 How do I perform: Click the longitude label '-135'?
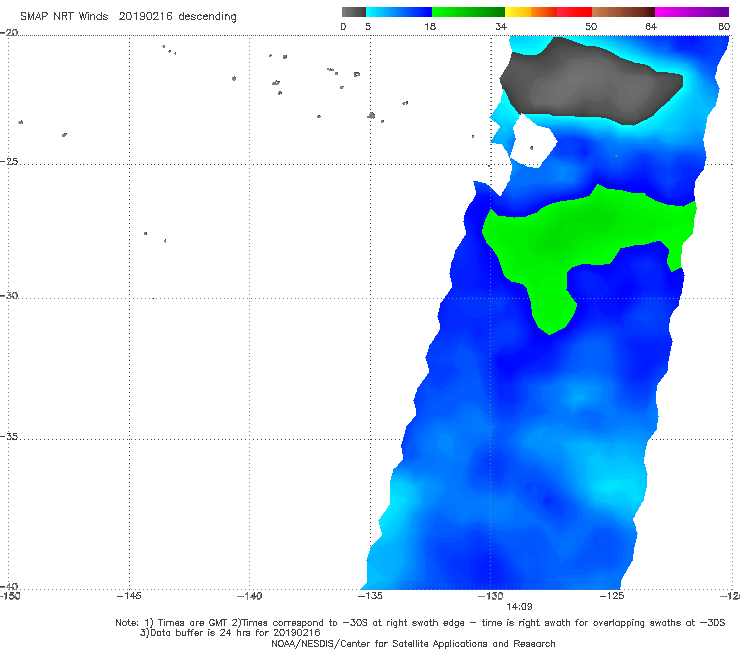tap(370, 596)
